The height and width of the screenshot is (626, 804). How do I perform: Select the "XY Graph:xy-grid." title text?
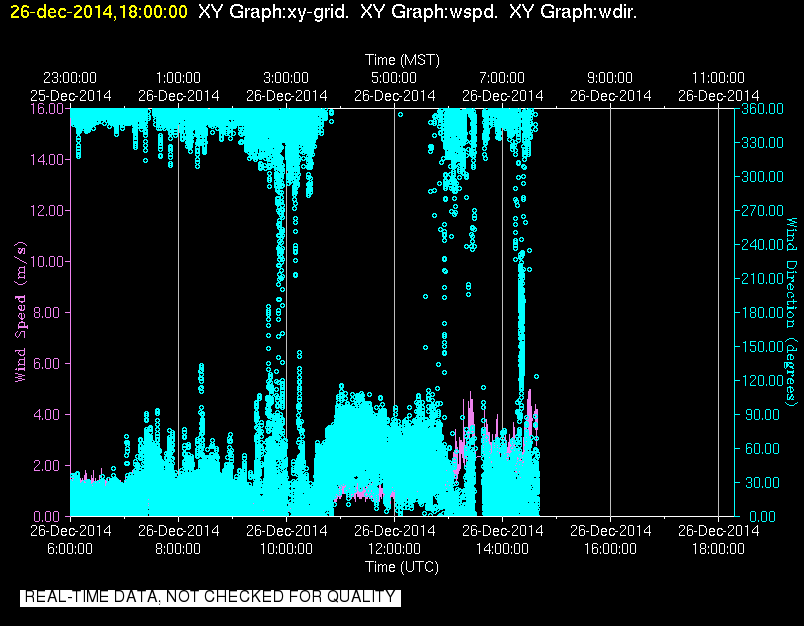pyautogui.click(x=273, y=11)
